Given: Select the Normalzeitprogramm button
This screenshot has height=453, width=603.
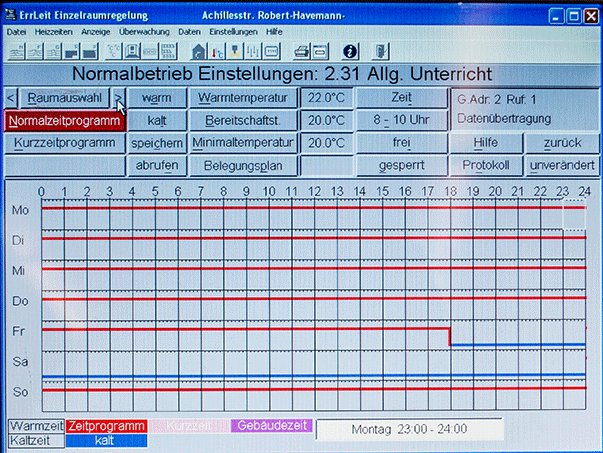Looking at the screenshot, I should pyautogui.click(x=65, y=121).
